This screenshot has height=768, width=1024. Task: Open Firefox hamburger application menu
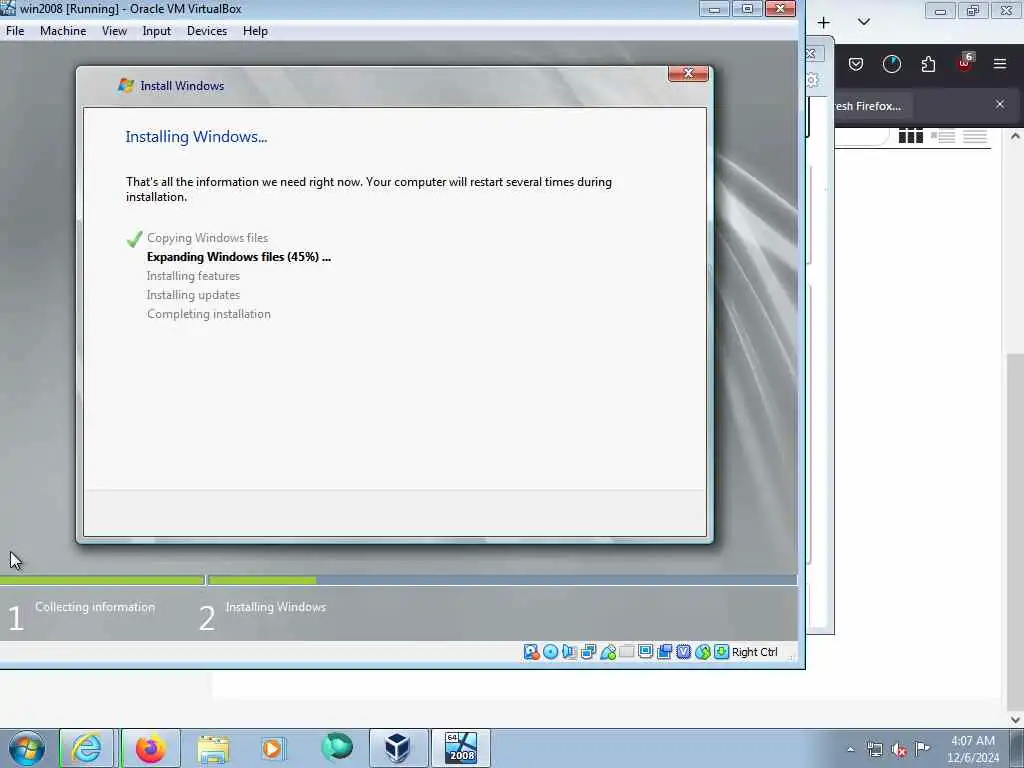[1000, 63]
